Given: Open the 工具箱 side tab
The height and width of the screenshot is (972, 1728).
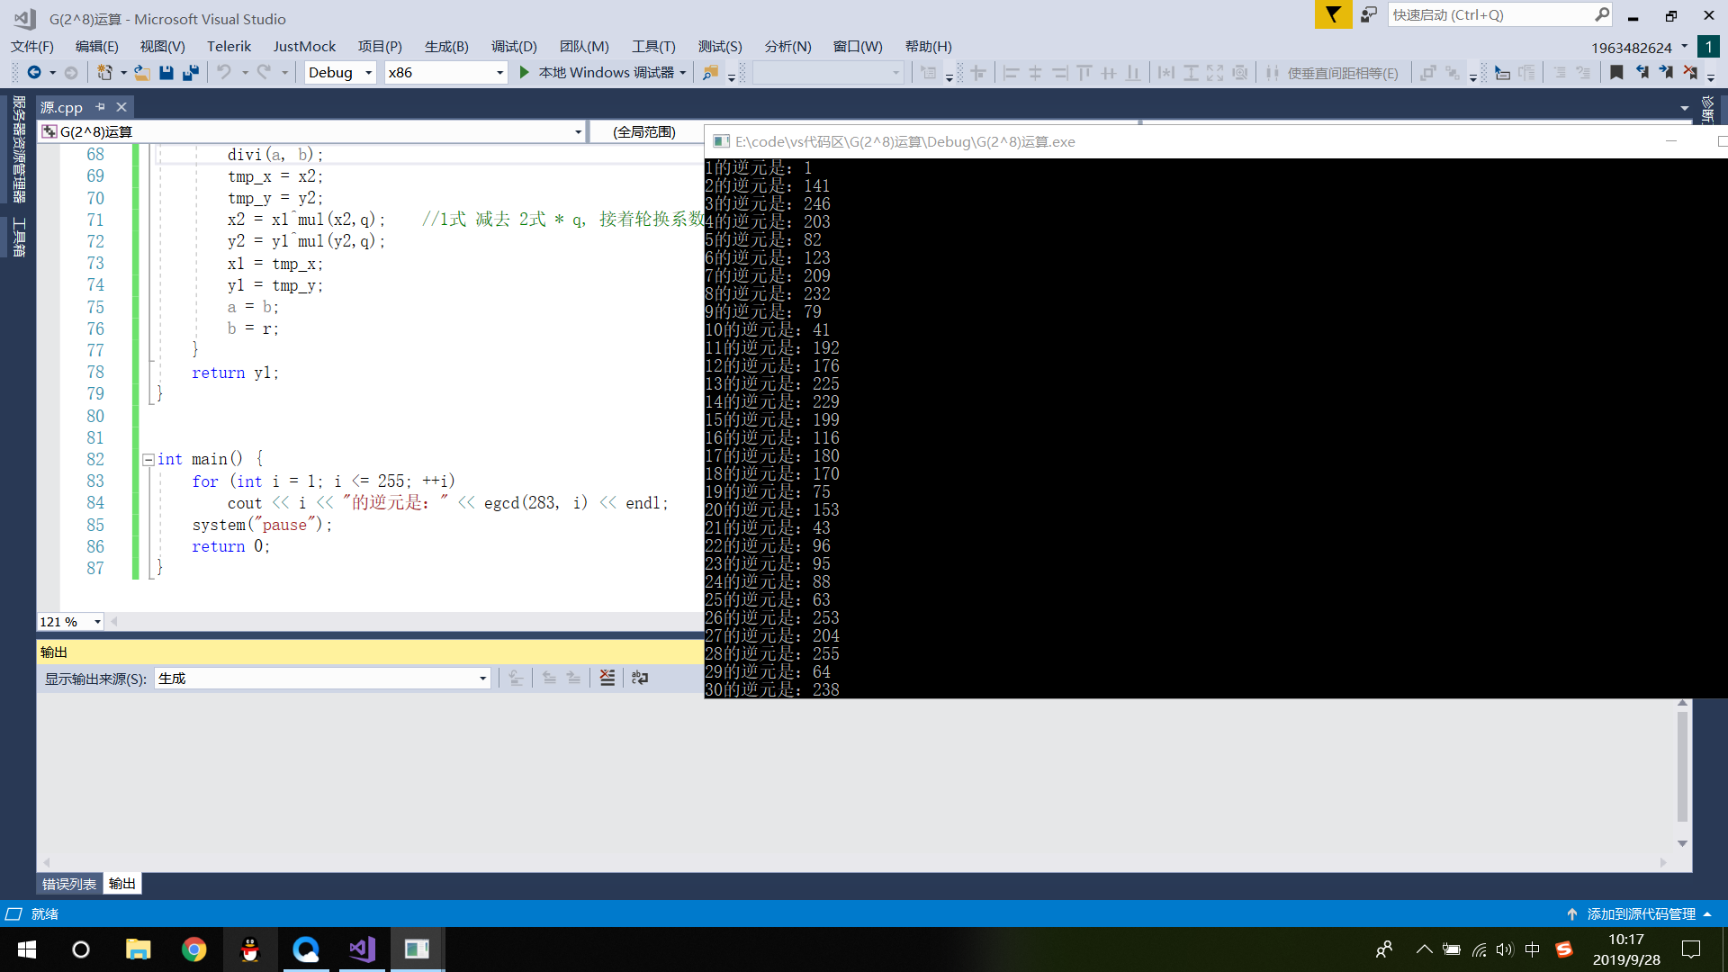Looking at the screenshot, I should (x=18, y=237).
